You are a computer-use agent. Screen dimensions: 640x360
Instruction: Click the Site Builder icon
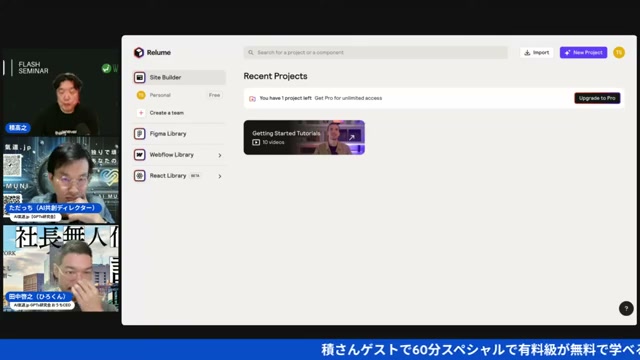140,77
